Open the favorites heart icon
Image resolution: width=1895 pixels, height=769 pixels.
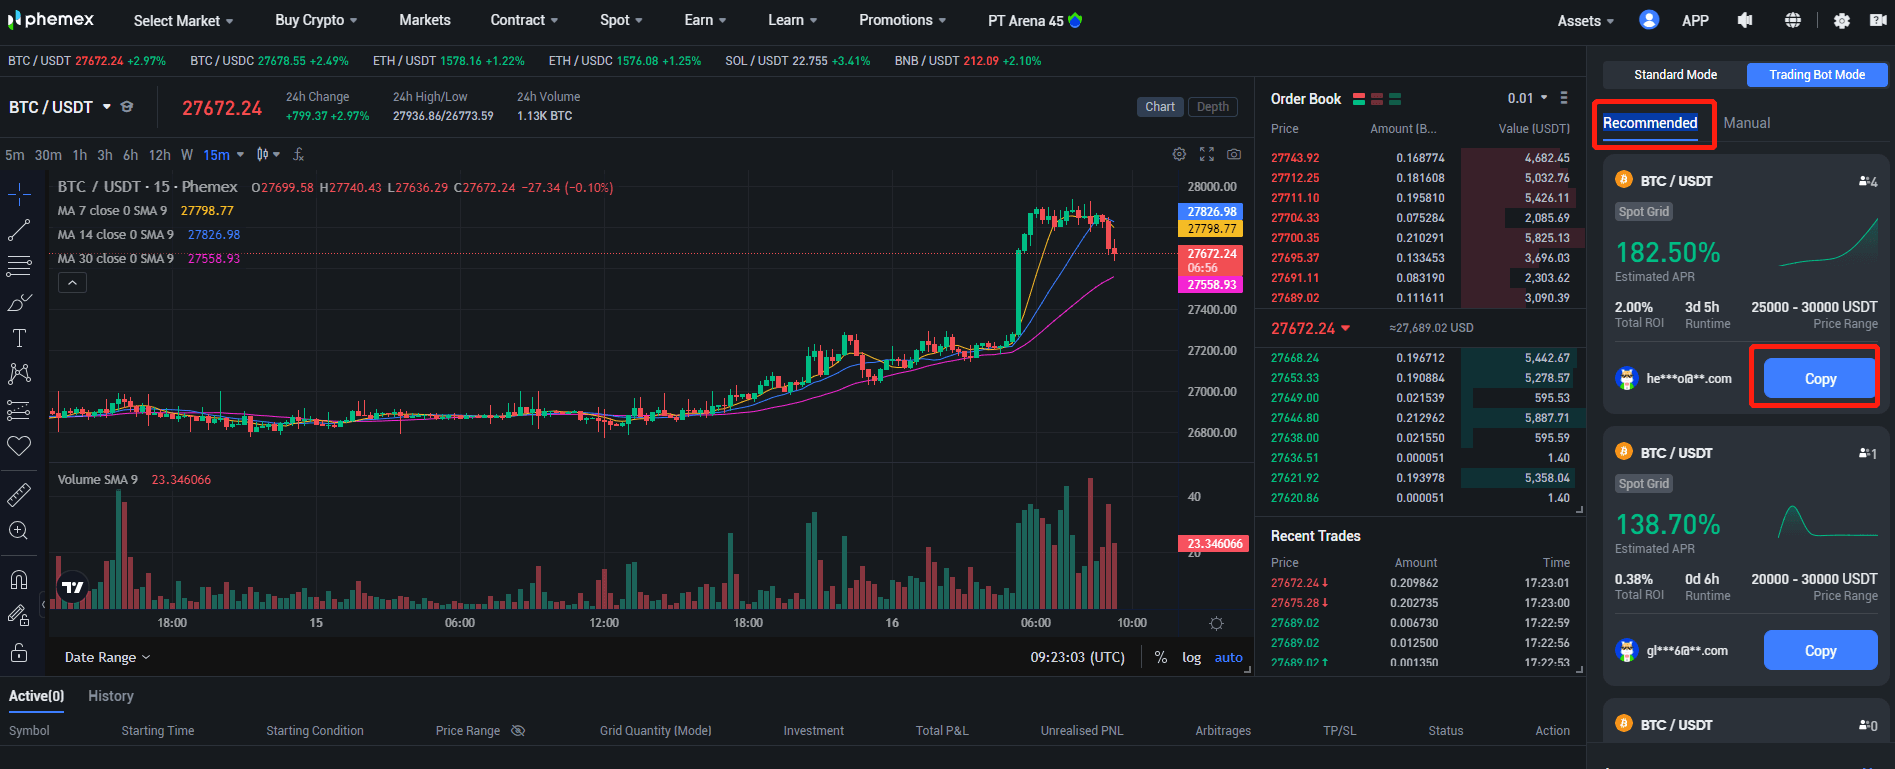pyautogui.click(x=19, y=446)
